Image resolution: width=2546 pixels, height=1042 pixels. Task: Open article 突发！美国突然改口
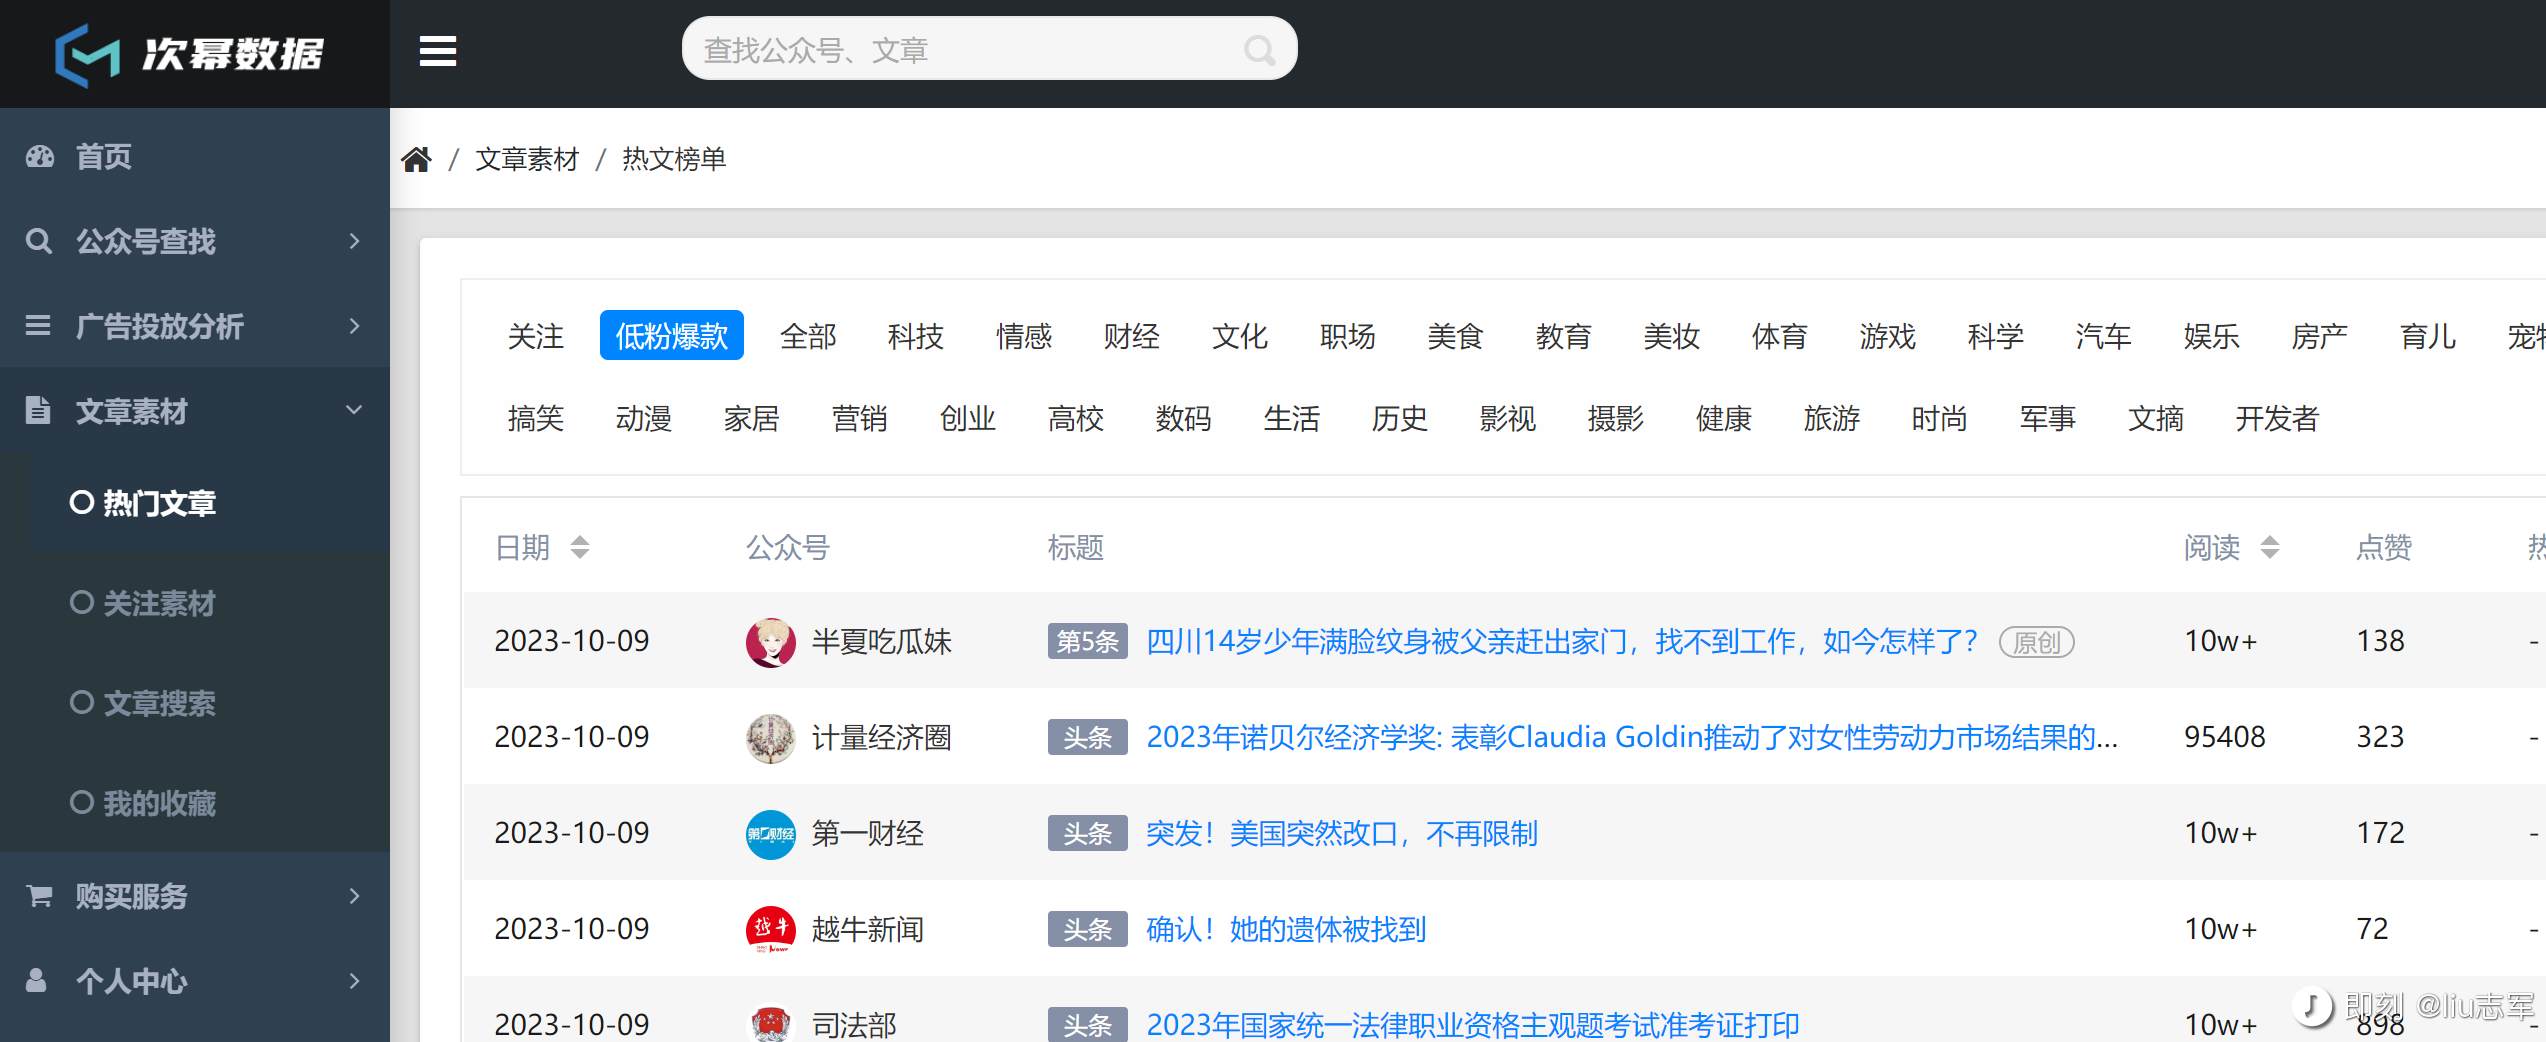(1342, 833)
